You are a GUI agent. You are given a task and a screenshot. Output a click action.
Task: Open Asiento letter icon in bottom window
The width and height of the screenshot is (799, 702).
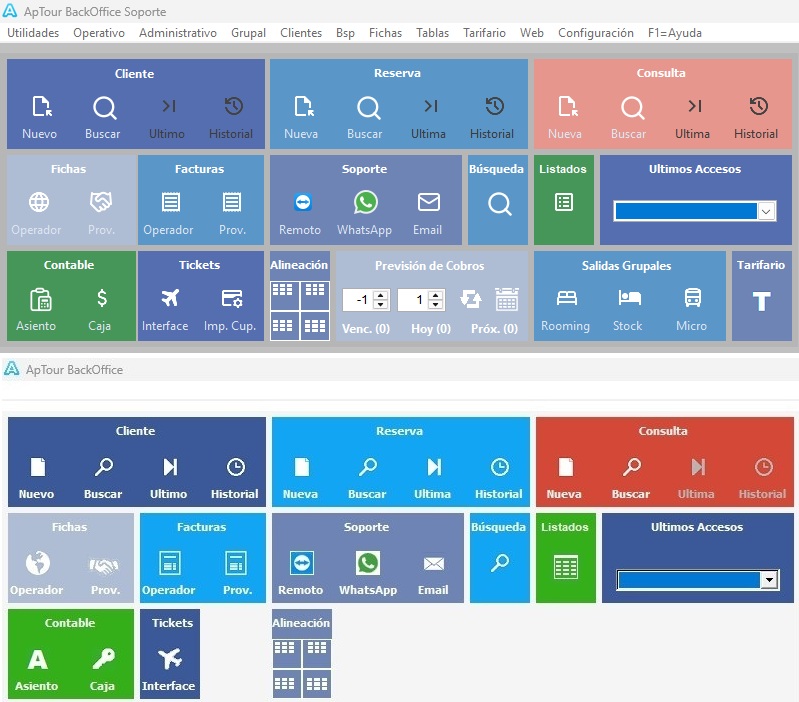pyautogui.click(x=37, y=659)
